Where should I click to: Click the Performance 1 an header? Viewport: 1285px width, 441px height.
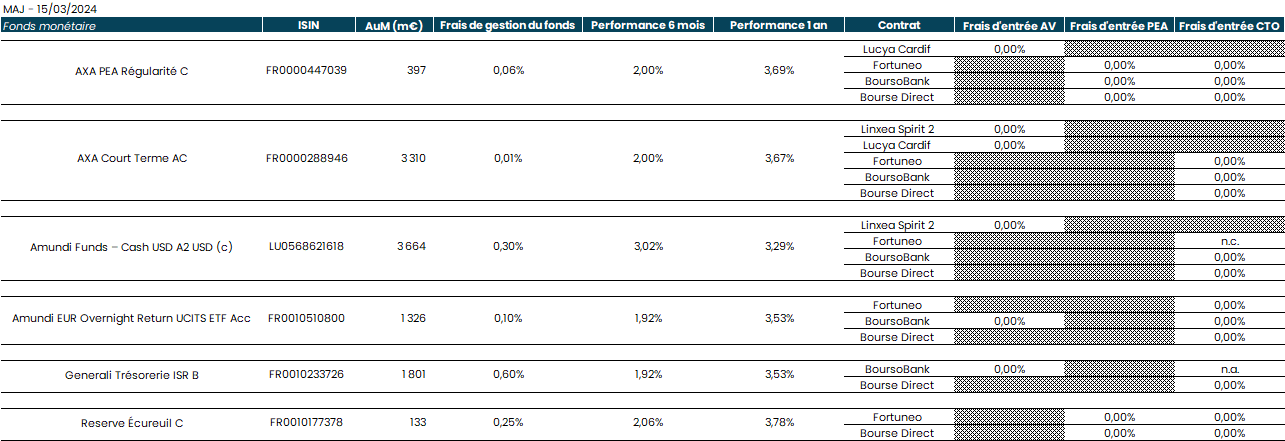pyautogui.click(x=778, y=25)
